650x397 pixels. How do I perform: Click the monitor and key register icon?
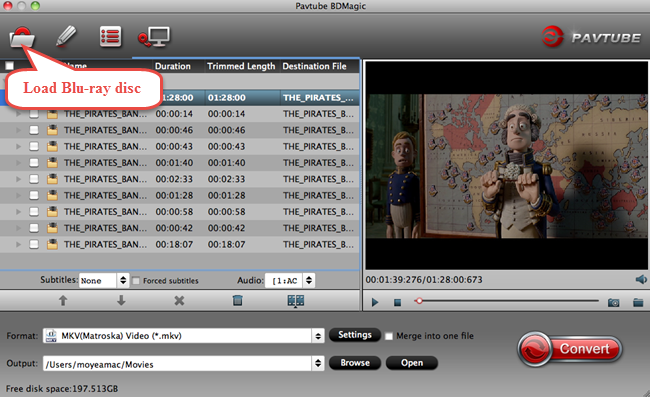pyautogui.click(x=154, y=37)
